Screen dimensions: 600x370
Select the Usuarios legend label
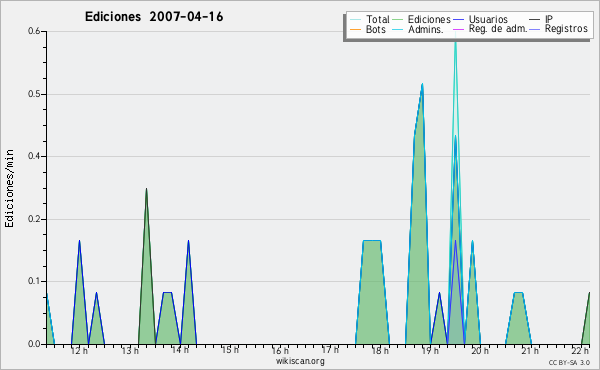(x=488, y=19)
